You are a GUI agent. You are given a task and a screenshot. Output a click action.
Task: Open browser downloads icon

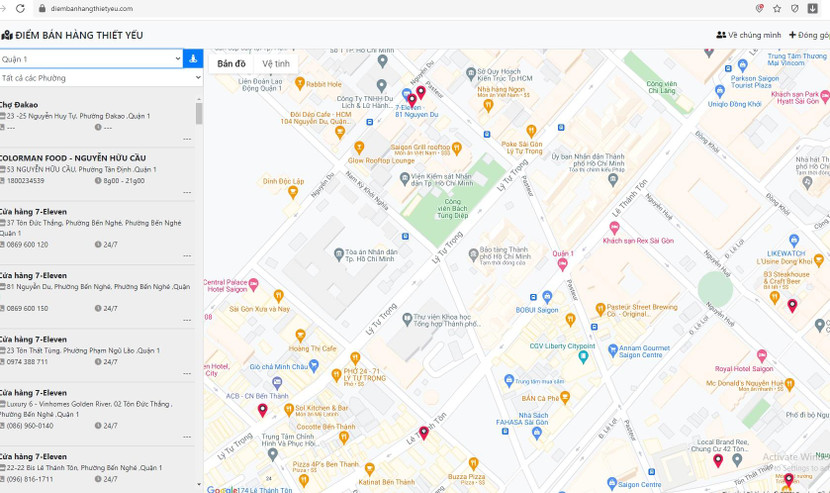point(813,8)
